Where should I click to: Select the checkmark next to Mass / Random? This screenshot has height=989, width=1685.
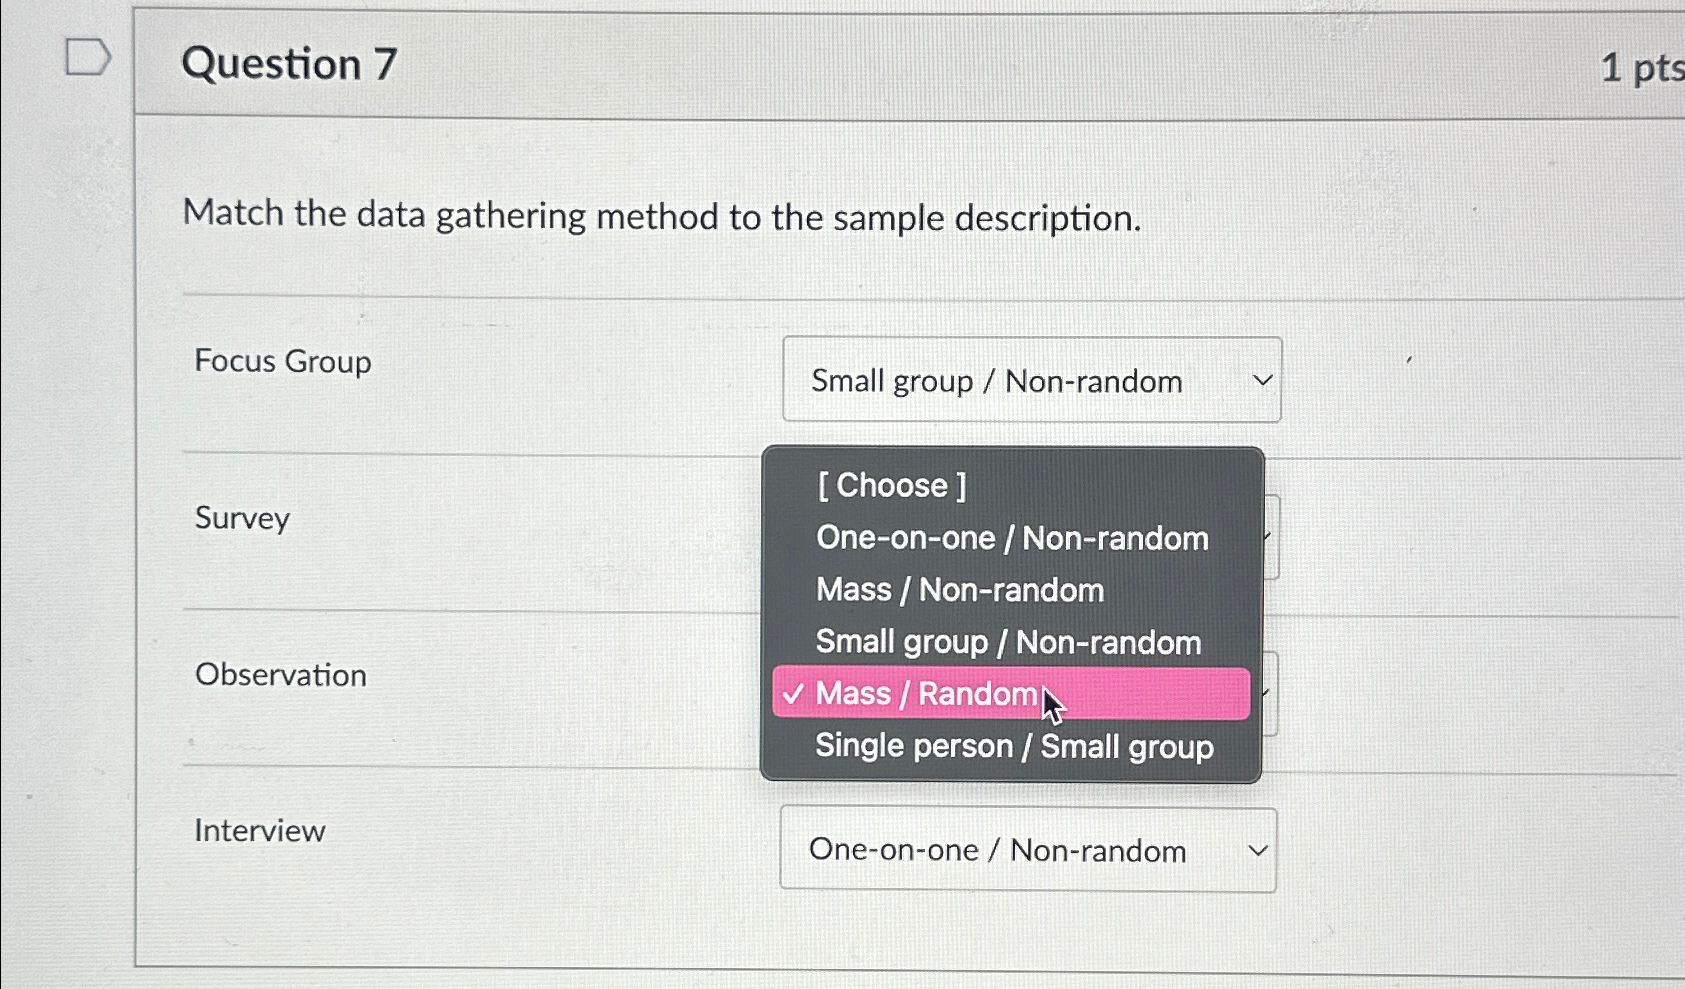coord(794,693)
